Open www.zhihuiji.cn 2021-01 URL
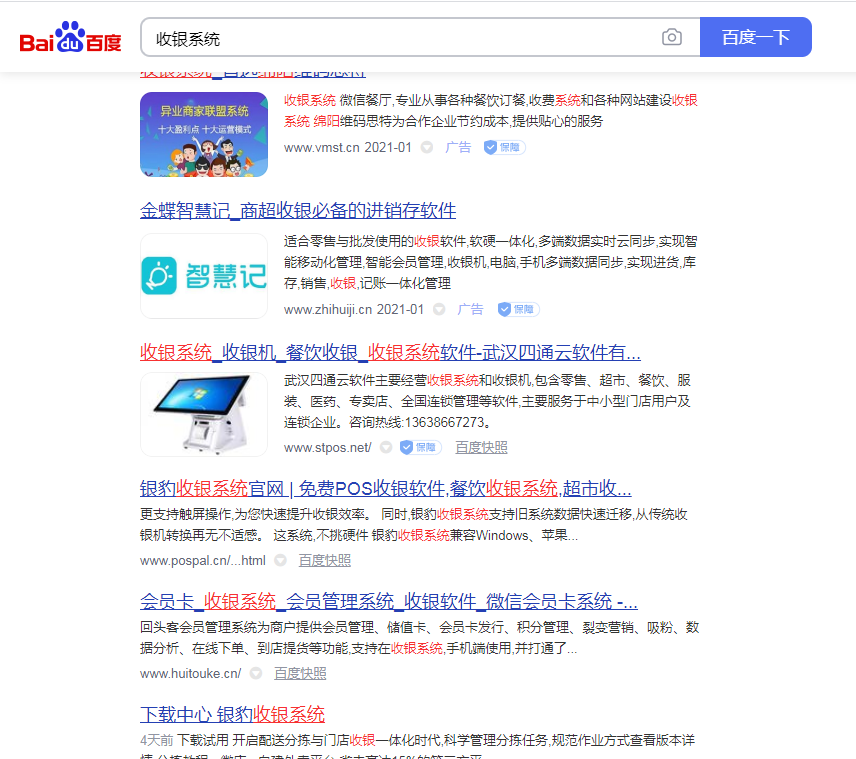This screenshot has width=856, height=759. pyautogui.click(x=354, y=310)
